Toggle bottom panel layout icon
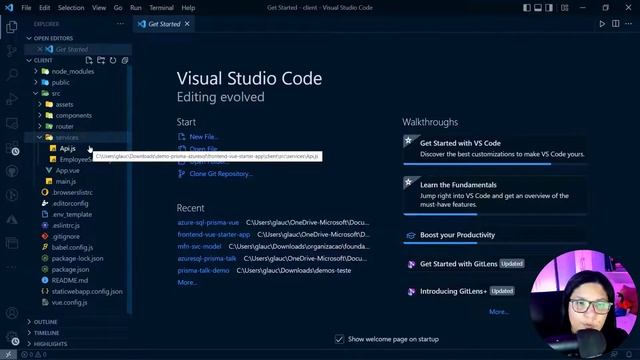This screenshot has height=360, width=640. point(538,7)
